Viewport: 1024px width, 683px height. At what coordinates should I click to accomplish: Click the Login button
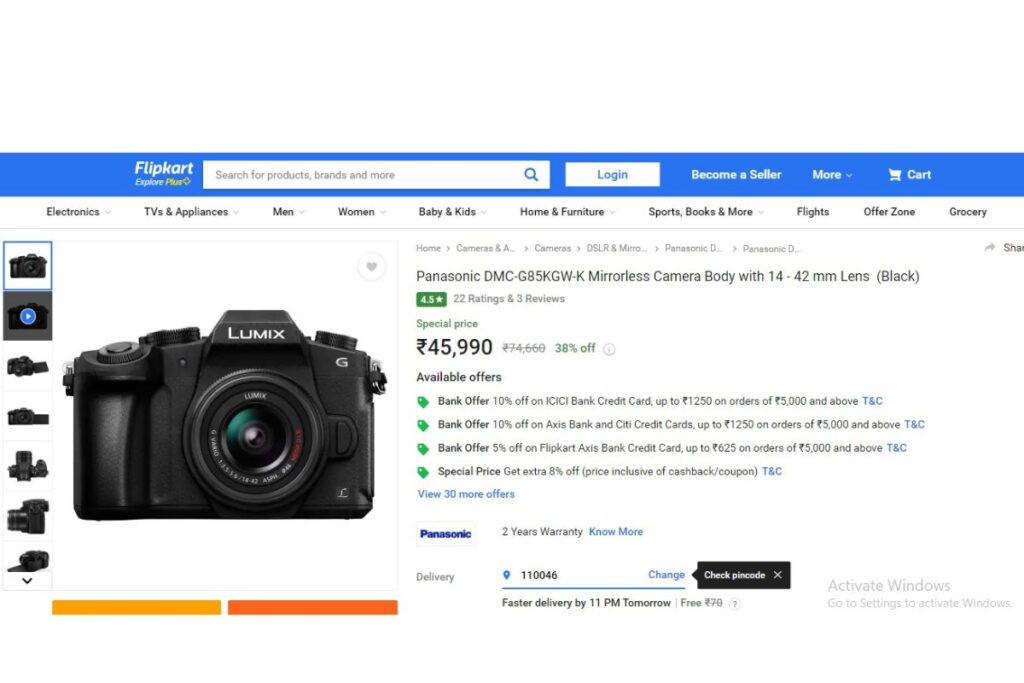[x=613, y=175]
